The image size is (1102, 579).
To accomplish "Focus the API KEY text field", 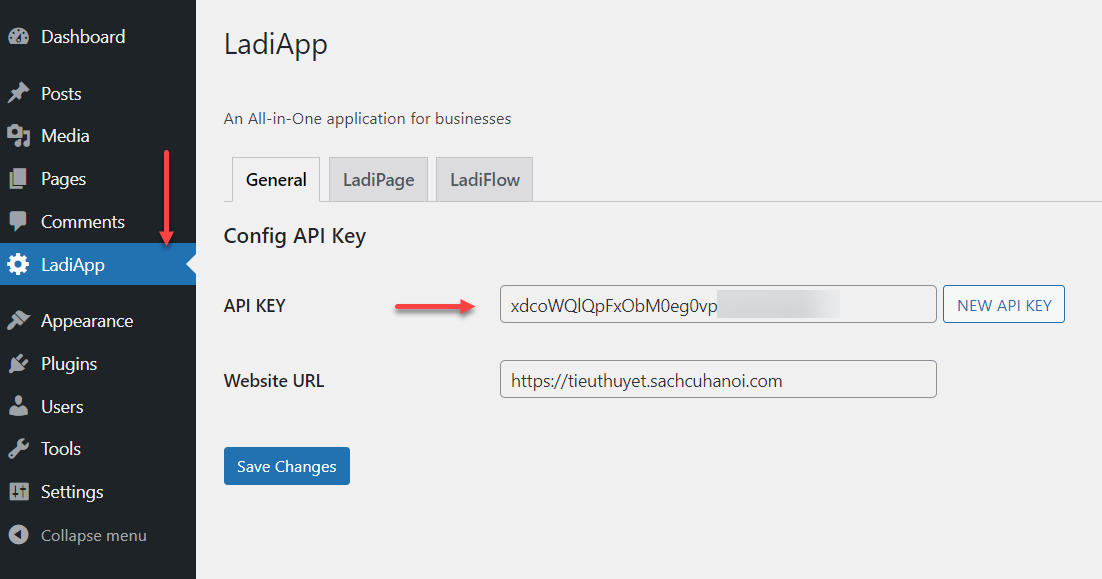I will pyautogui.click(x=717, y=305).
